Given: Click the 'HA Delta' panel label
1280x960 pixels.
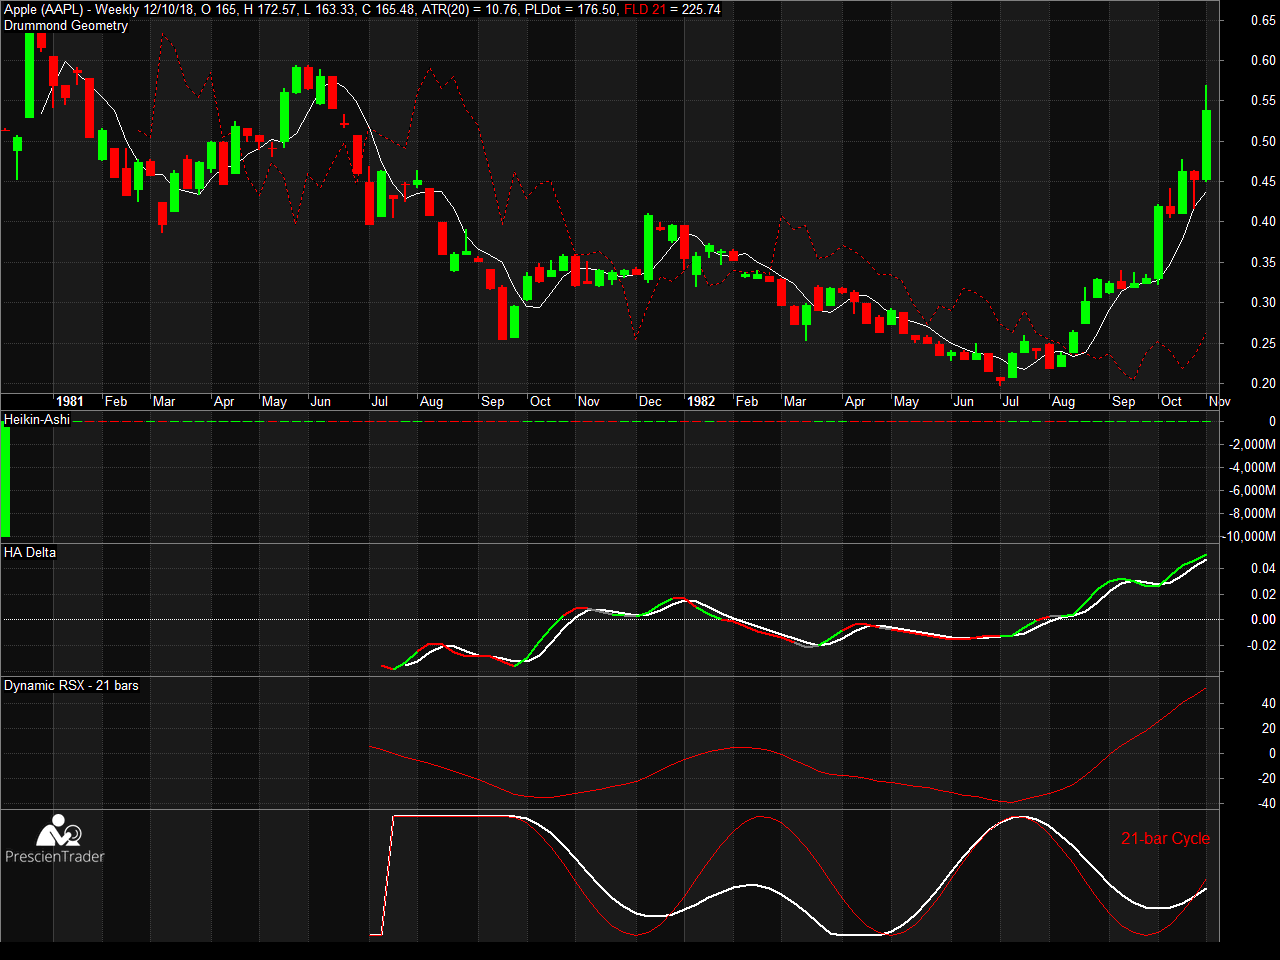Looking at the screenshot, I should pos(30,552).
